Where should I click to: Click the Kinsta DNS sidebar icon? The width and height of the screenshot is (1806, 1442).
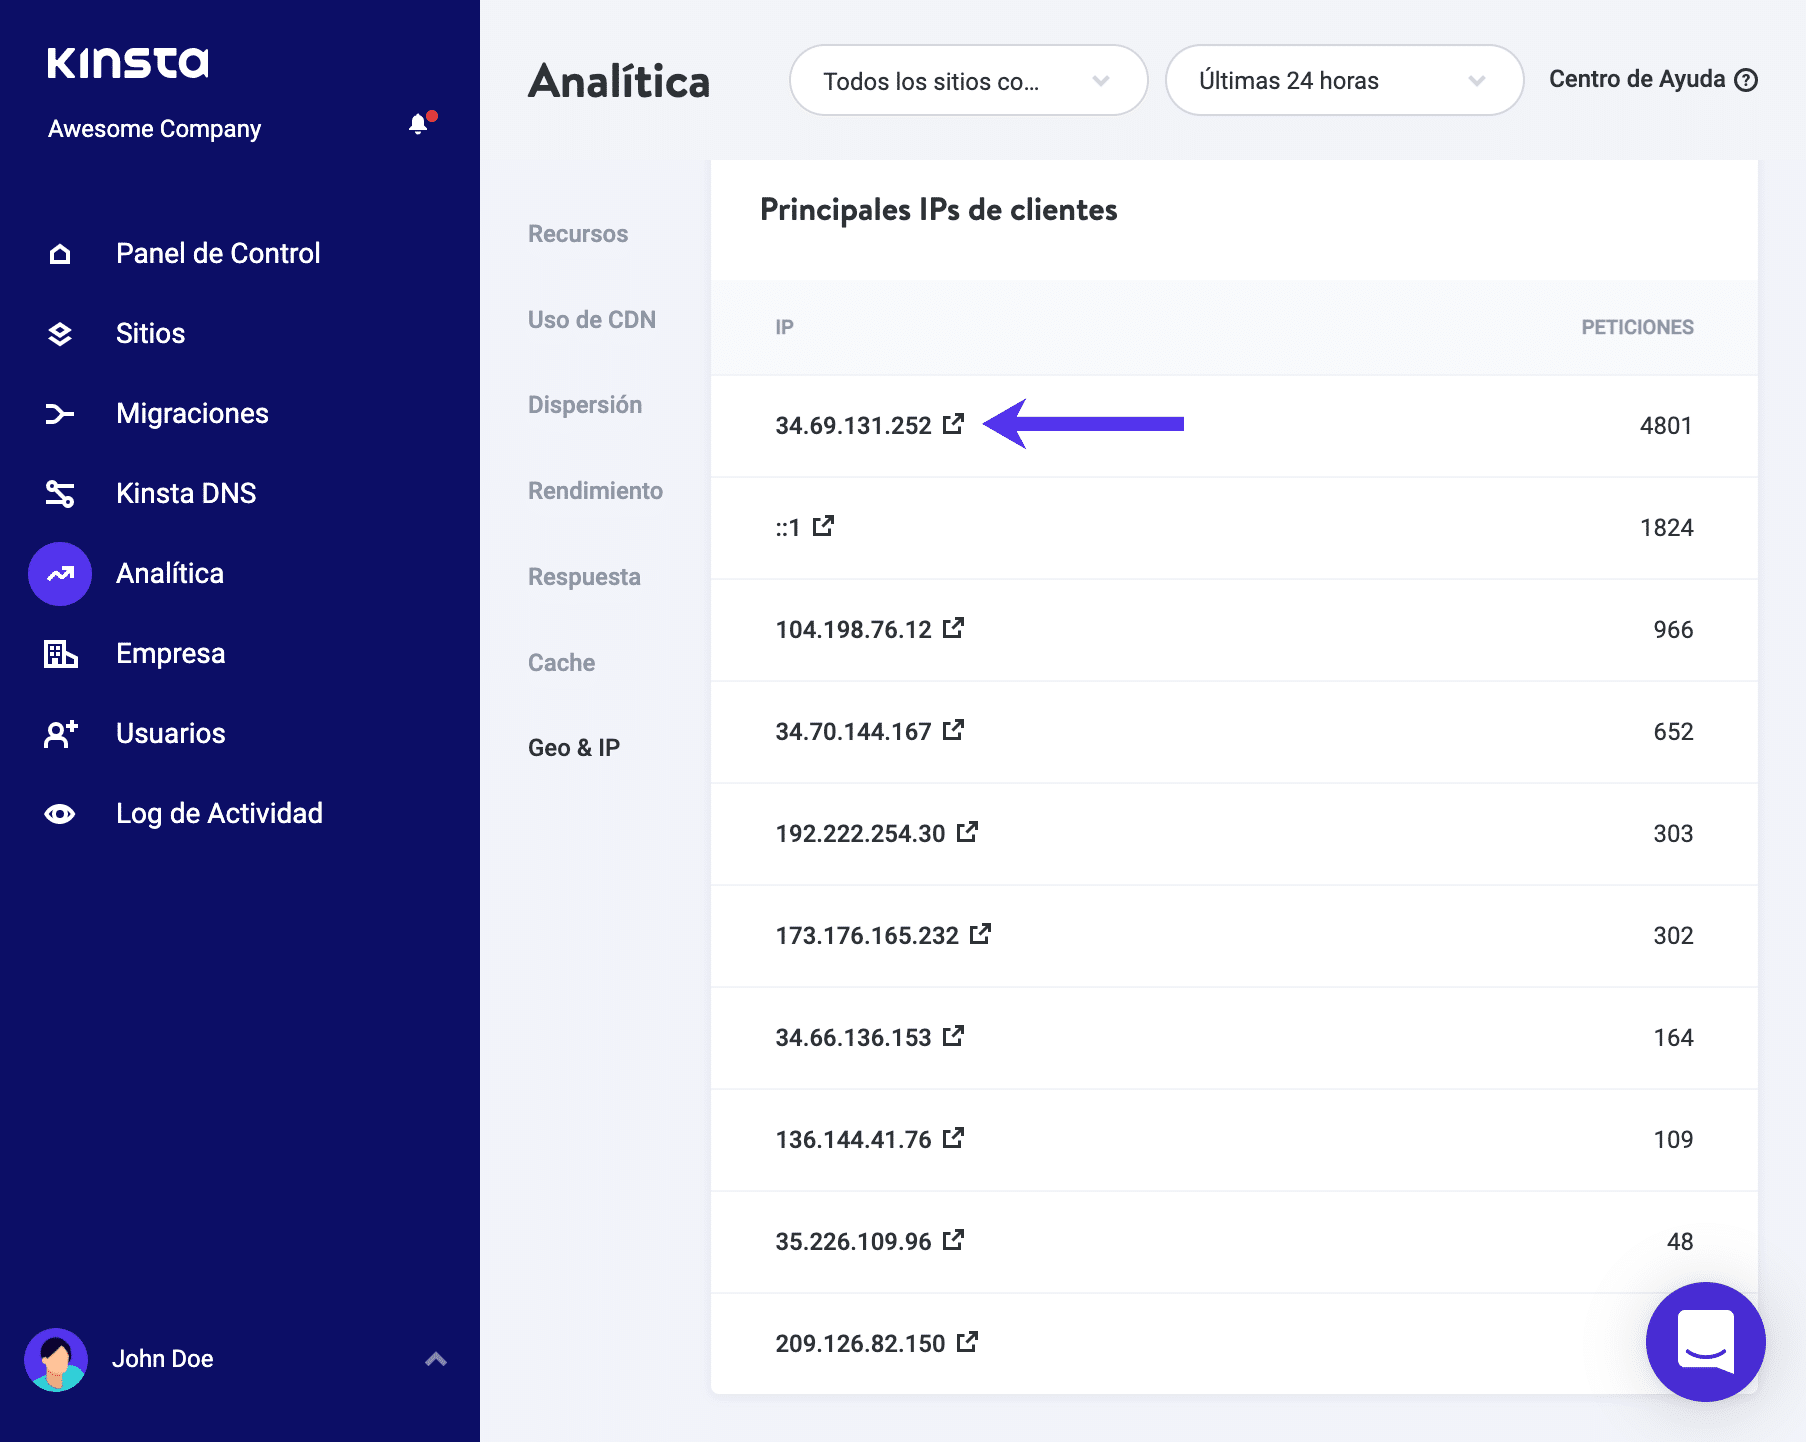pyautogui.click(x=60, y=494)
